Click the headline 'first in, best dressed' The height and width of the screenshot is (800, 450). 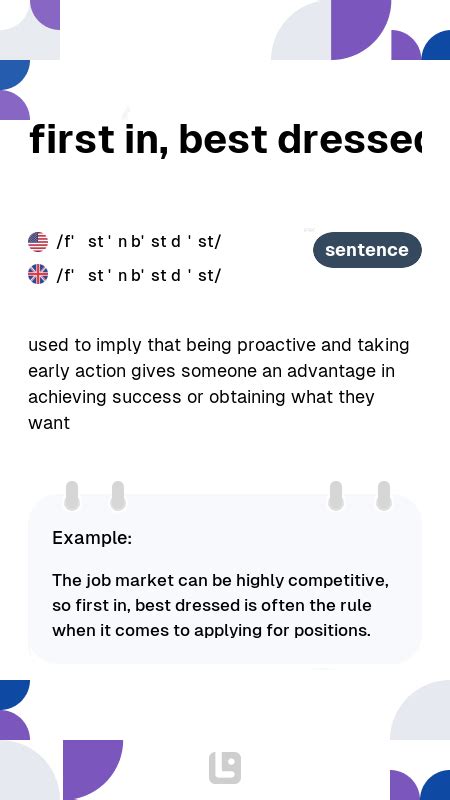226,140
